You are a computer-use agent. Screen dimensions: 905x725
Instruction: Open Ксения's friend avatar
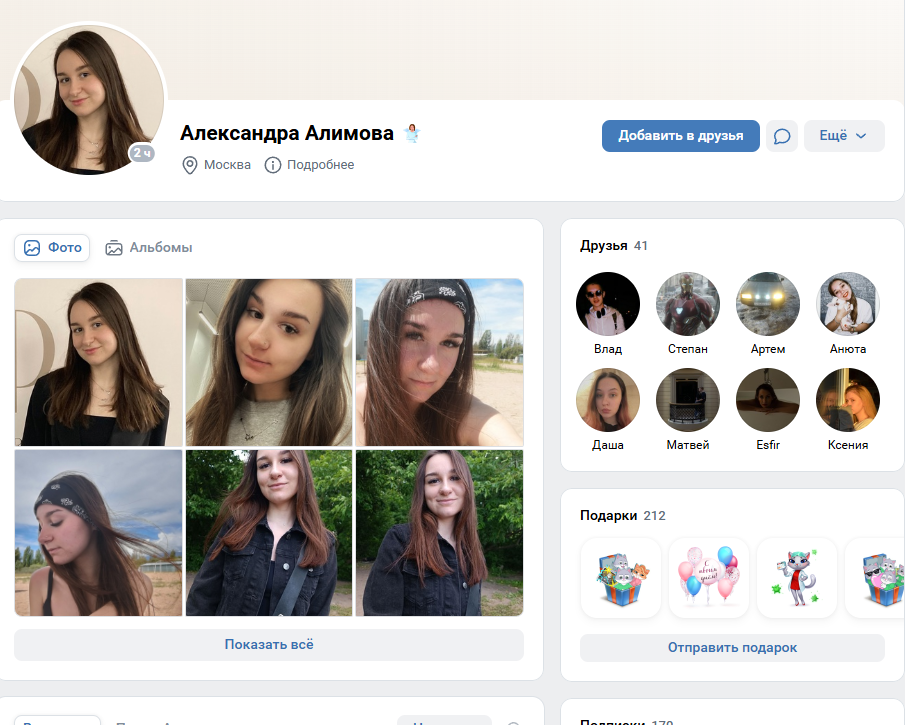point(848,400)
